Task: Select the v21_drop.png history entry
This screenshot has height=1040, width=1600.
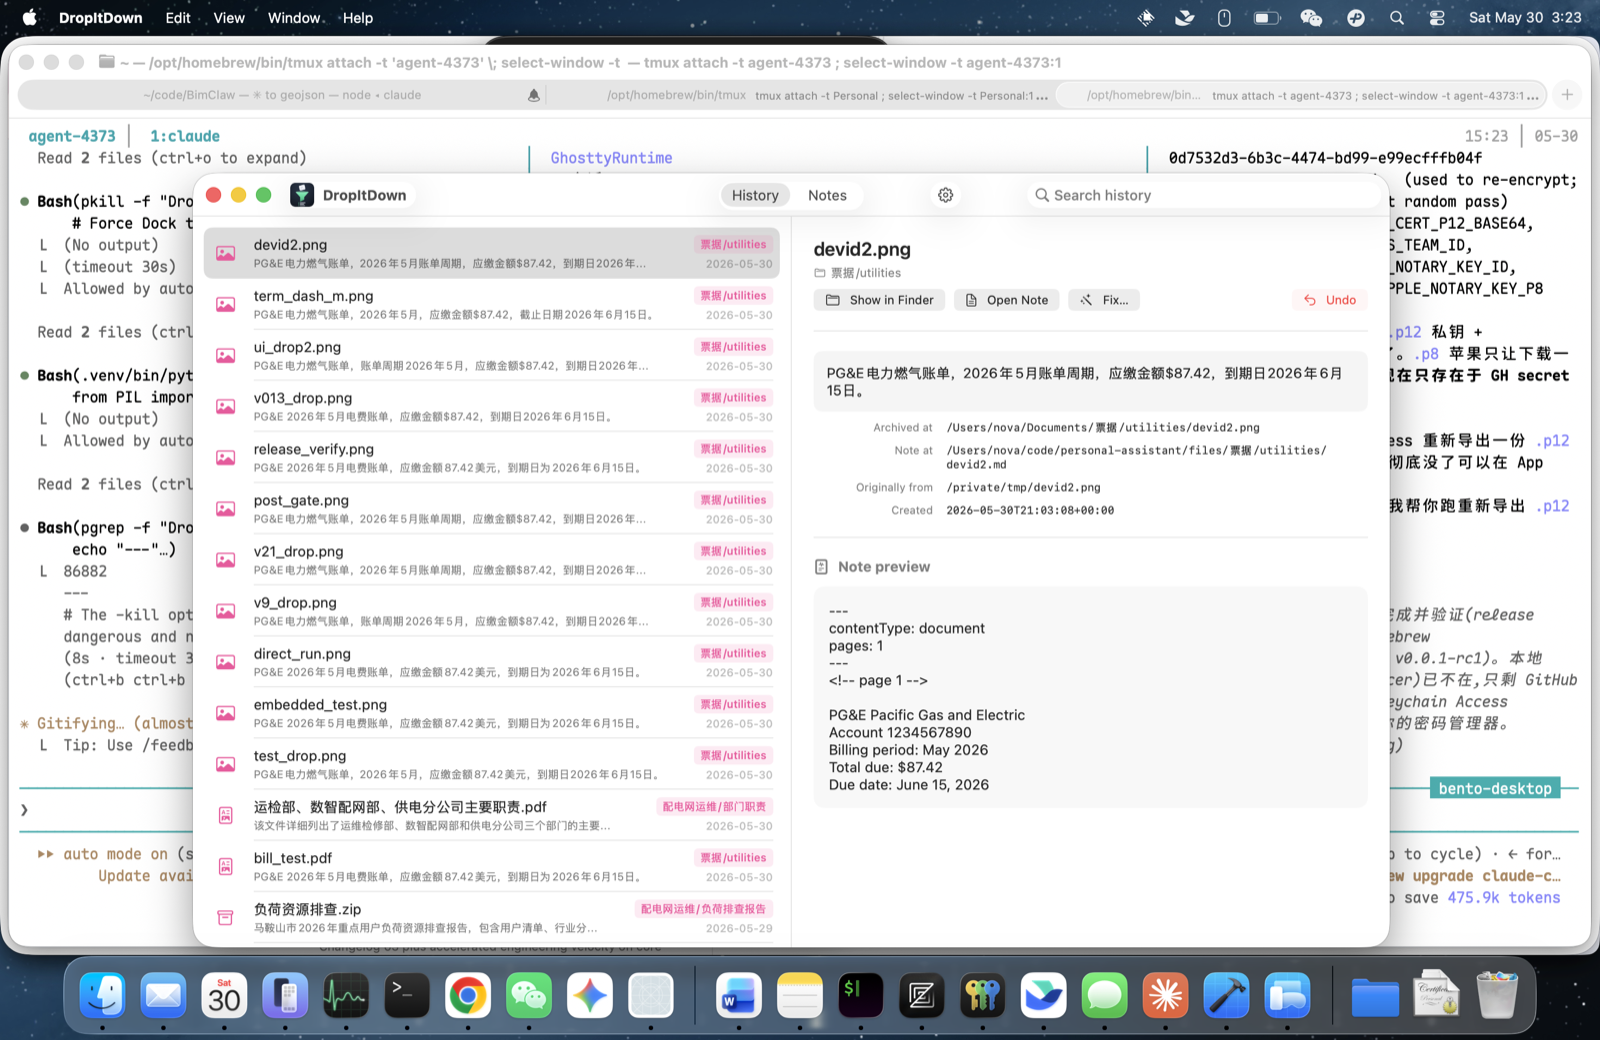Action: click(x=491, y=560)
